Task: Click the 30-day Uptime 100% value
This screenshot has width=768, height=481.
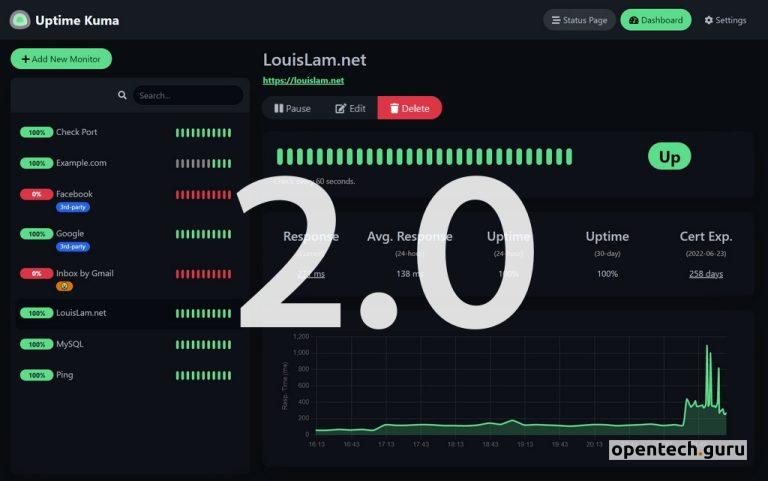Action: point(607,274)
